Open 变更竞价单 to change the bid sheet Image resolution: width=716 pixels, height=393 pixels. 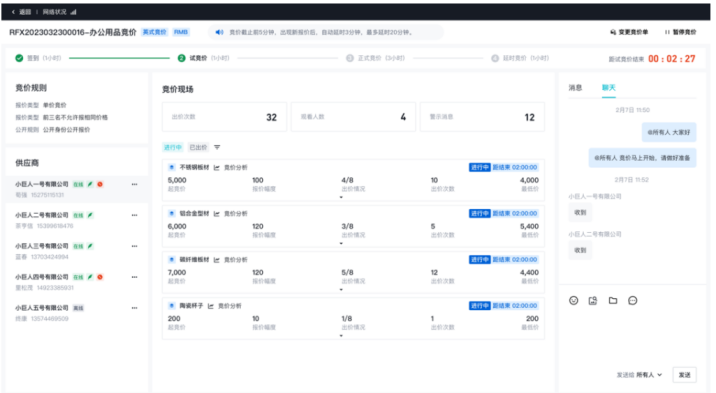[629, 32]
